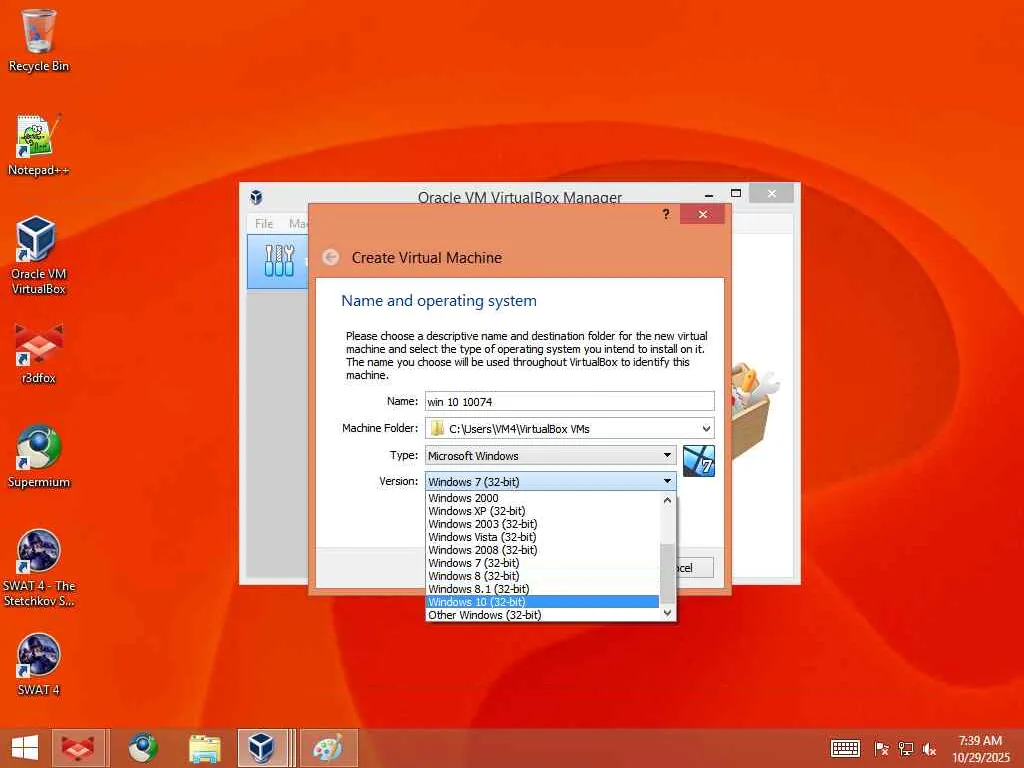Select the SWAT 4 desktop shortcut
The width and height of the screenshot is (1024, 768).
[39, 665]
